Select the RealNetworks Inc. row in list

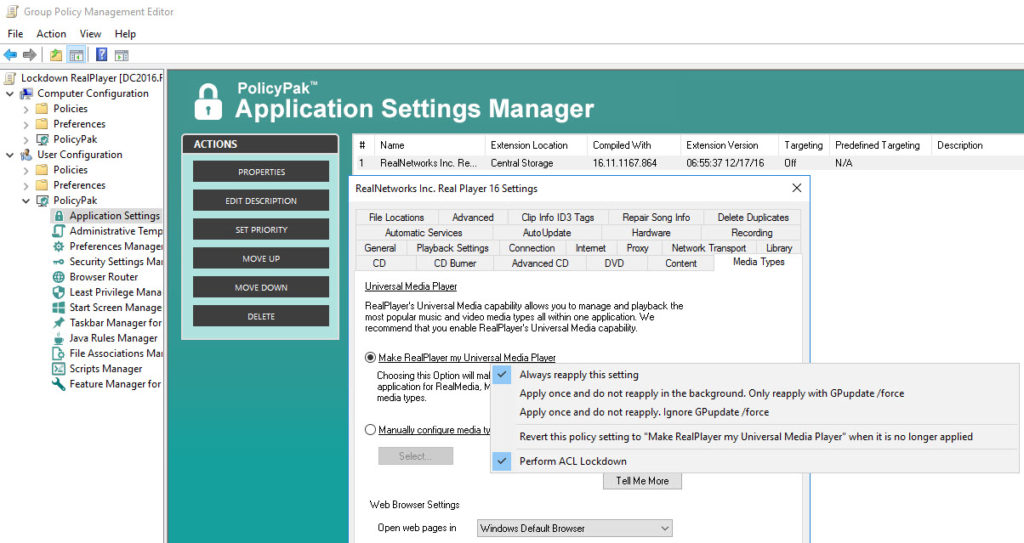(688, 163)
